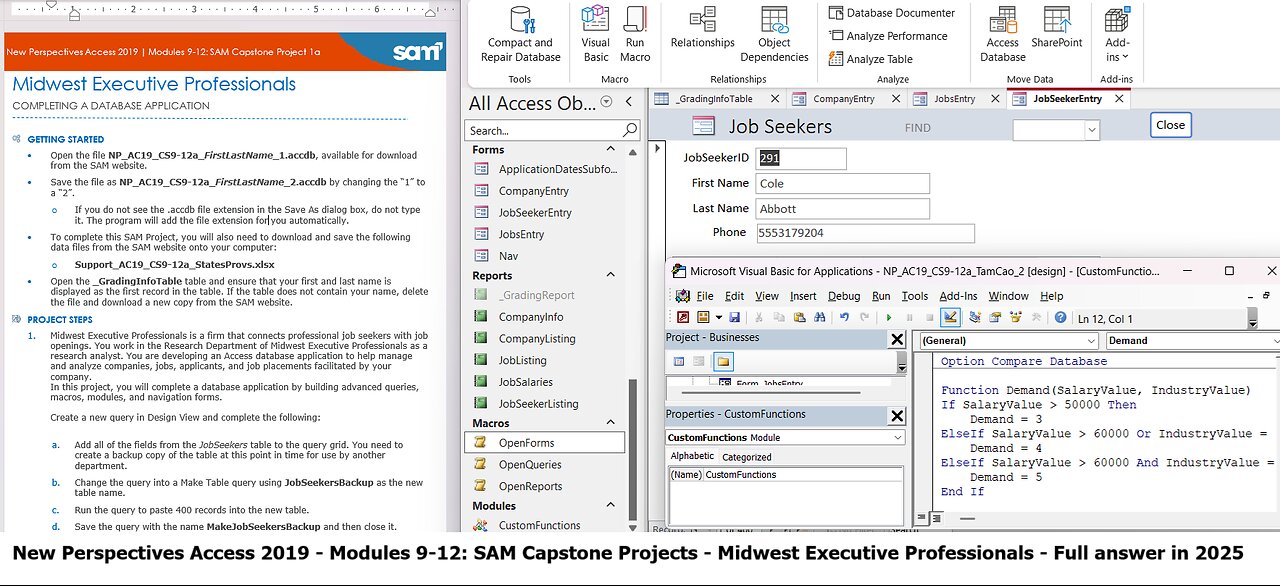Viewport: 1280px width, 586px height.
Task: Collapse the Reports group
Action: (x=611, y=276)
